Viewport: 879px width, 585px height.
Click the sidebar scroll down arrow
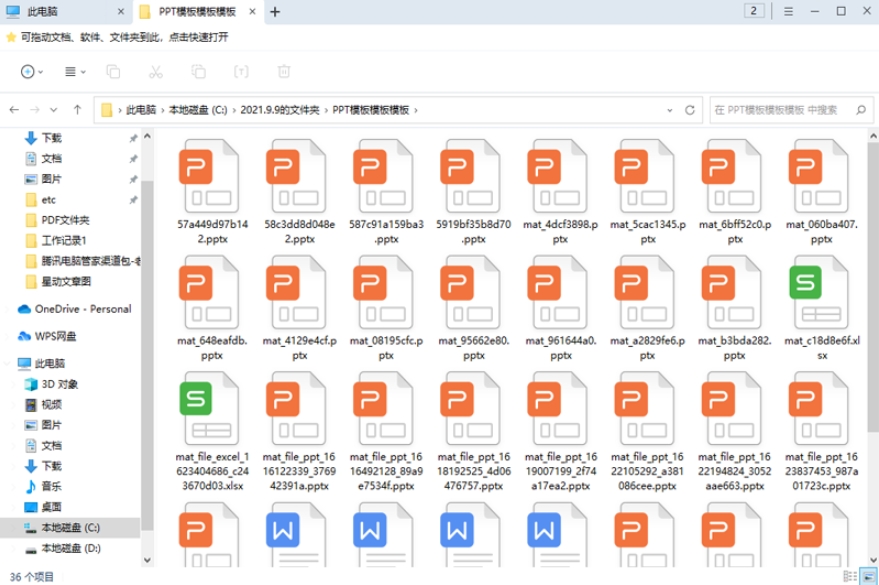(x=147, y=560)
